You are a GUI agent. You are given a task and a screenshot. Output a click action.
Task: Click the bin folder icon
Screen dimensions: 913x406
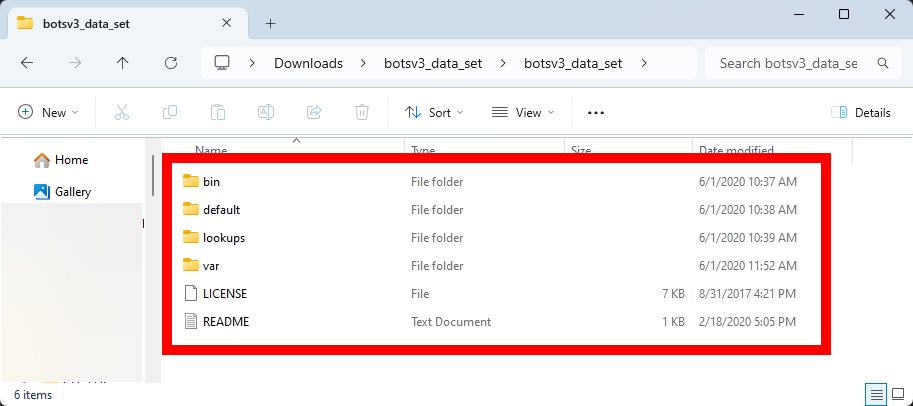[191, 181]
